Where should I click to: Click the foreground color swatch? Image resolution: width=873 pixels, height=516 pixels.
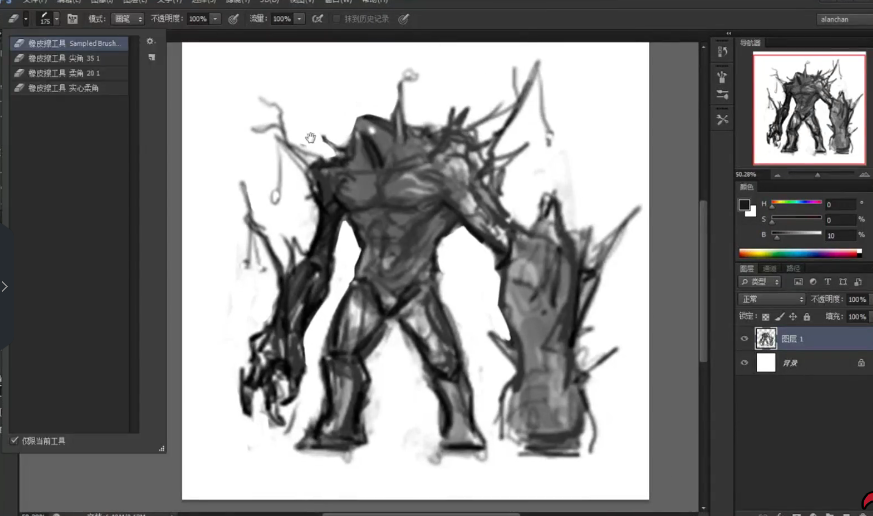coord(744,204)
